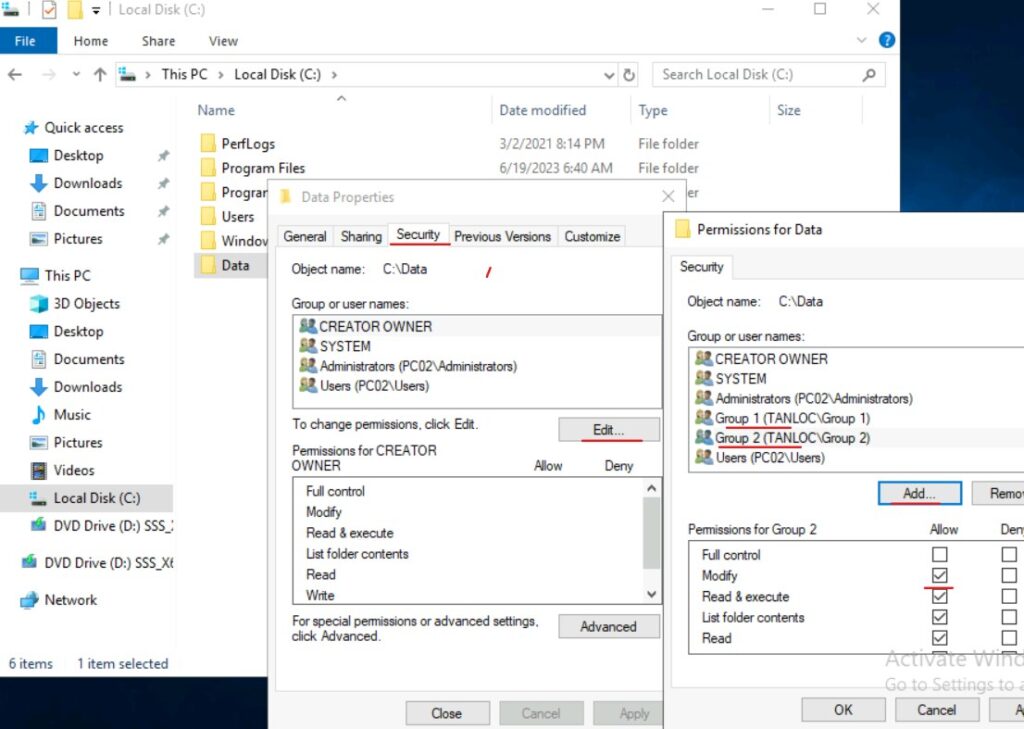Image resolution: width=1024 pixels, height=729 pixels.
Task: Open the Share ribbon tab
Action: [157, 41]
